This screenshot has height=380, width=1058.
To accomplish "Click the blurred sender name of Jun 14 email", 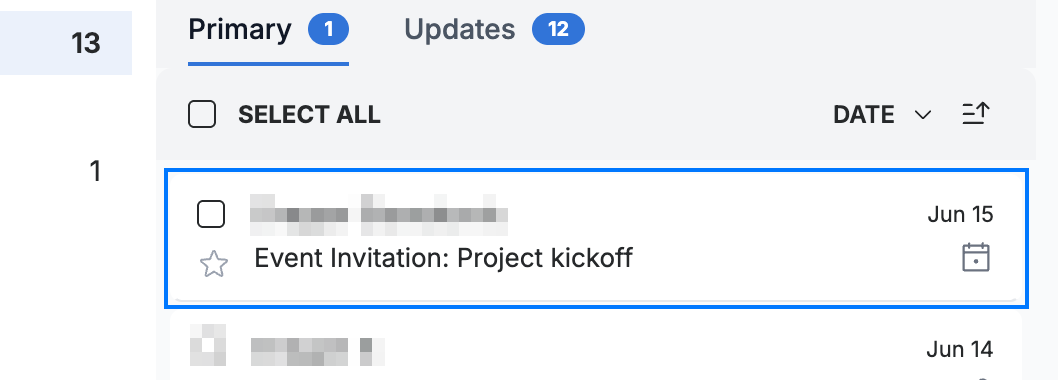I will coord(318,350).
